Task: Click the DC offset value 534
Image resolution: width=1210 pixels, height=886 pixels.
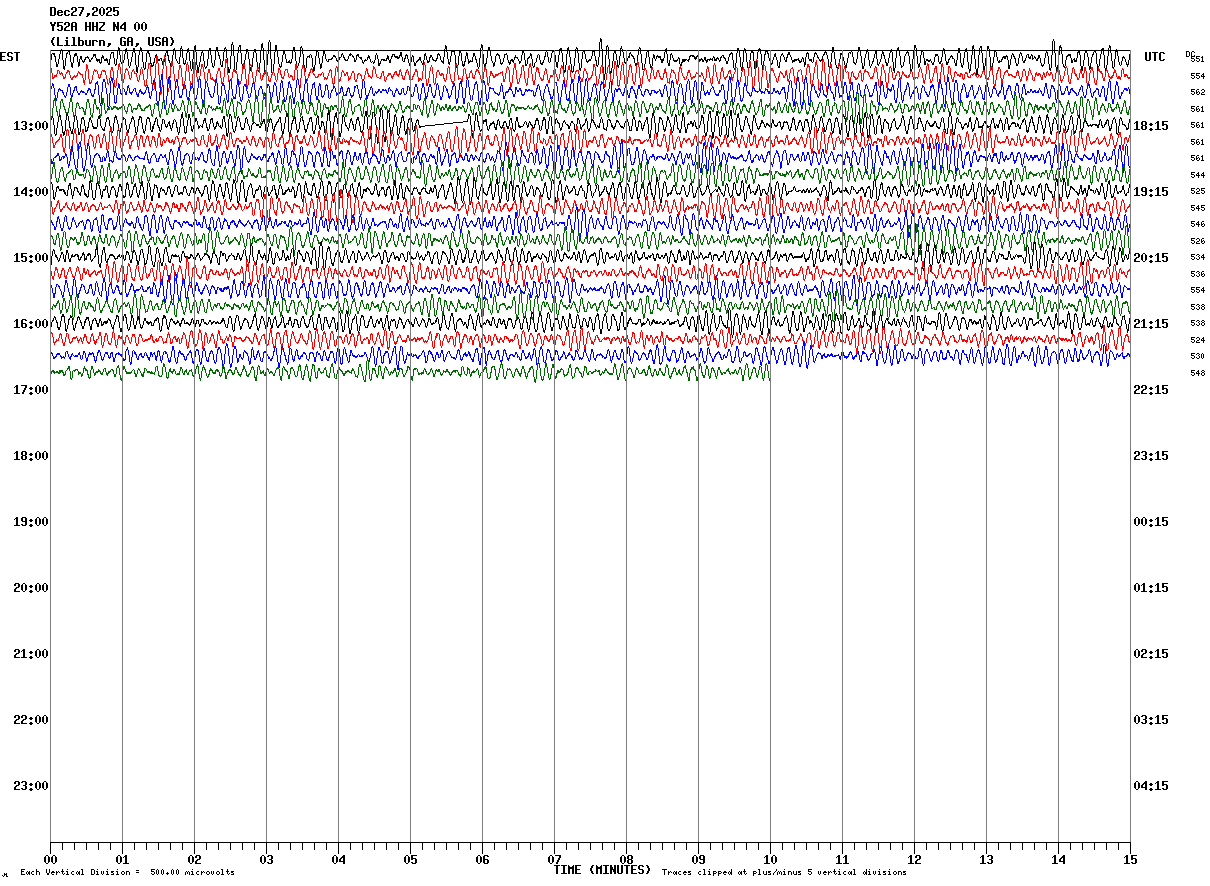Action: [x=1197, y=257]
